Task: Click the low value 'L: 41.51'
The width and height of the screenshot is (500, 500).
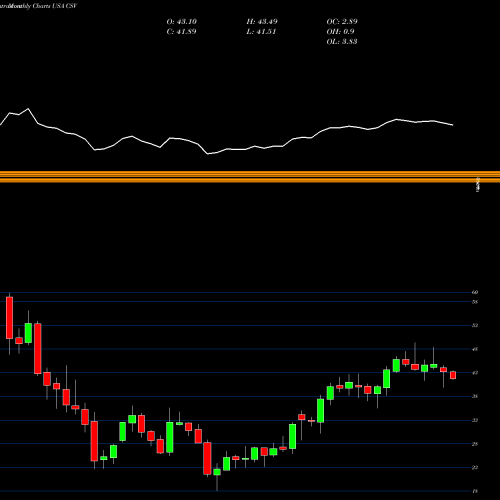Action: click(x=261, y=32)
